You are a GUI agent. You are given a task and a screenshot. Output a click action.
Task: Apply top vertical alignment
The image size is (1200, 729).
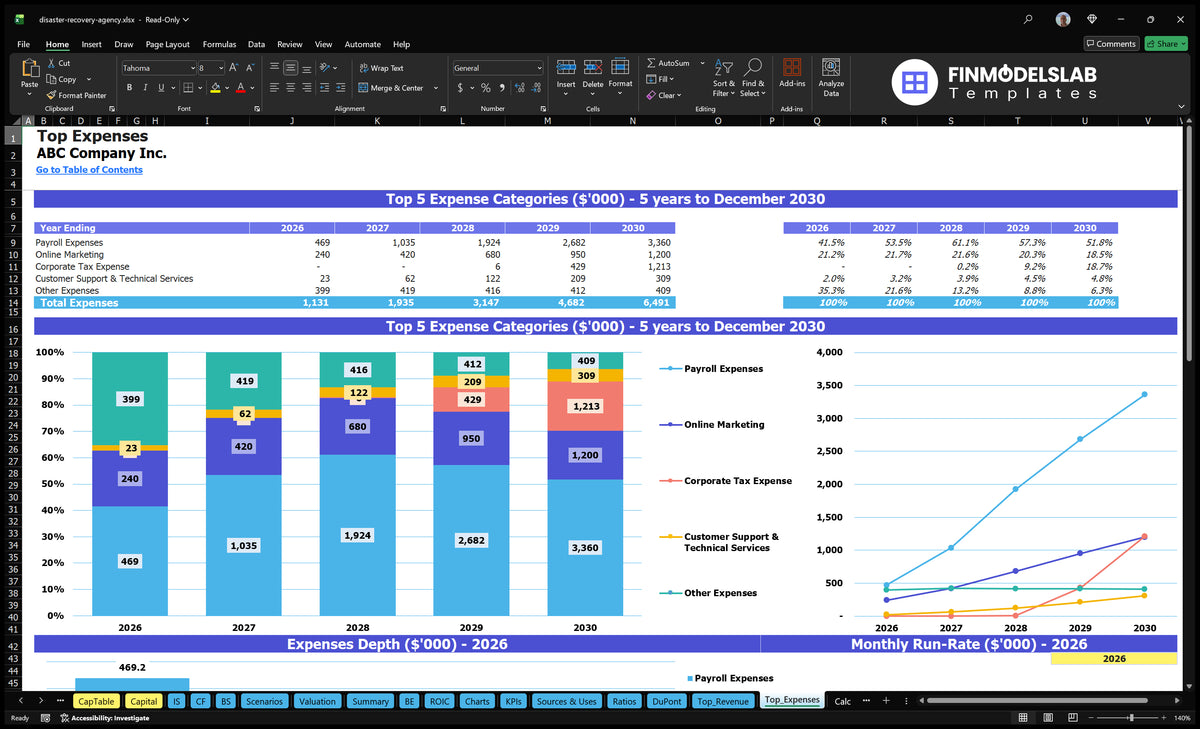tap(274, 68)
